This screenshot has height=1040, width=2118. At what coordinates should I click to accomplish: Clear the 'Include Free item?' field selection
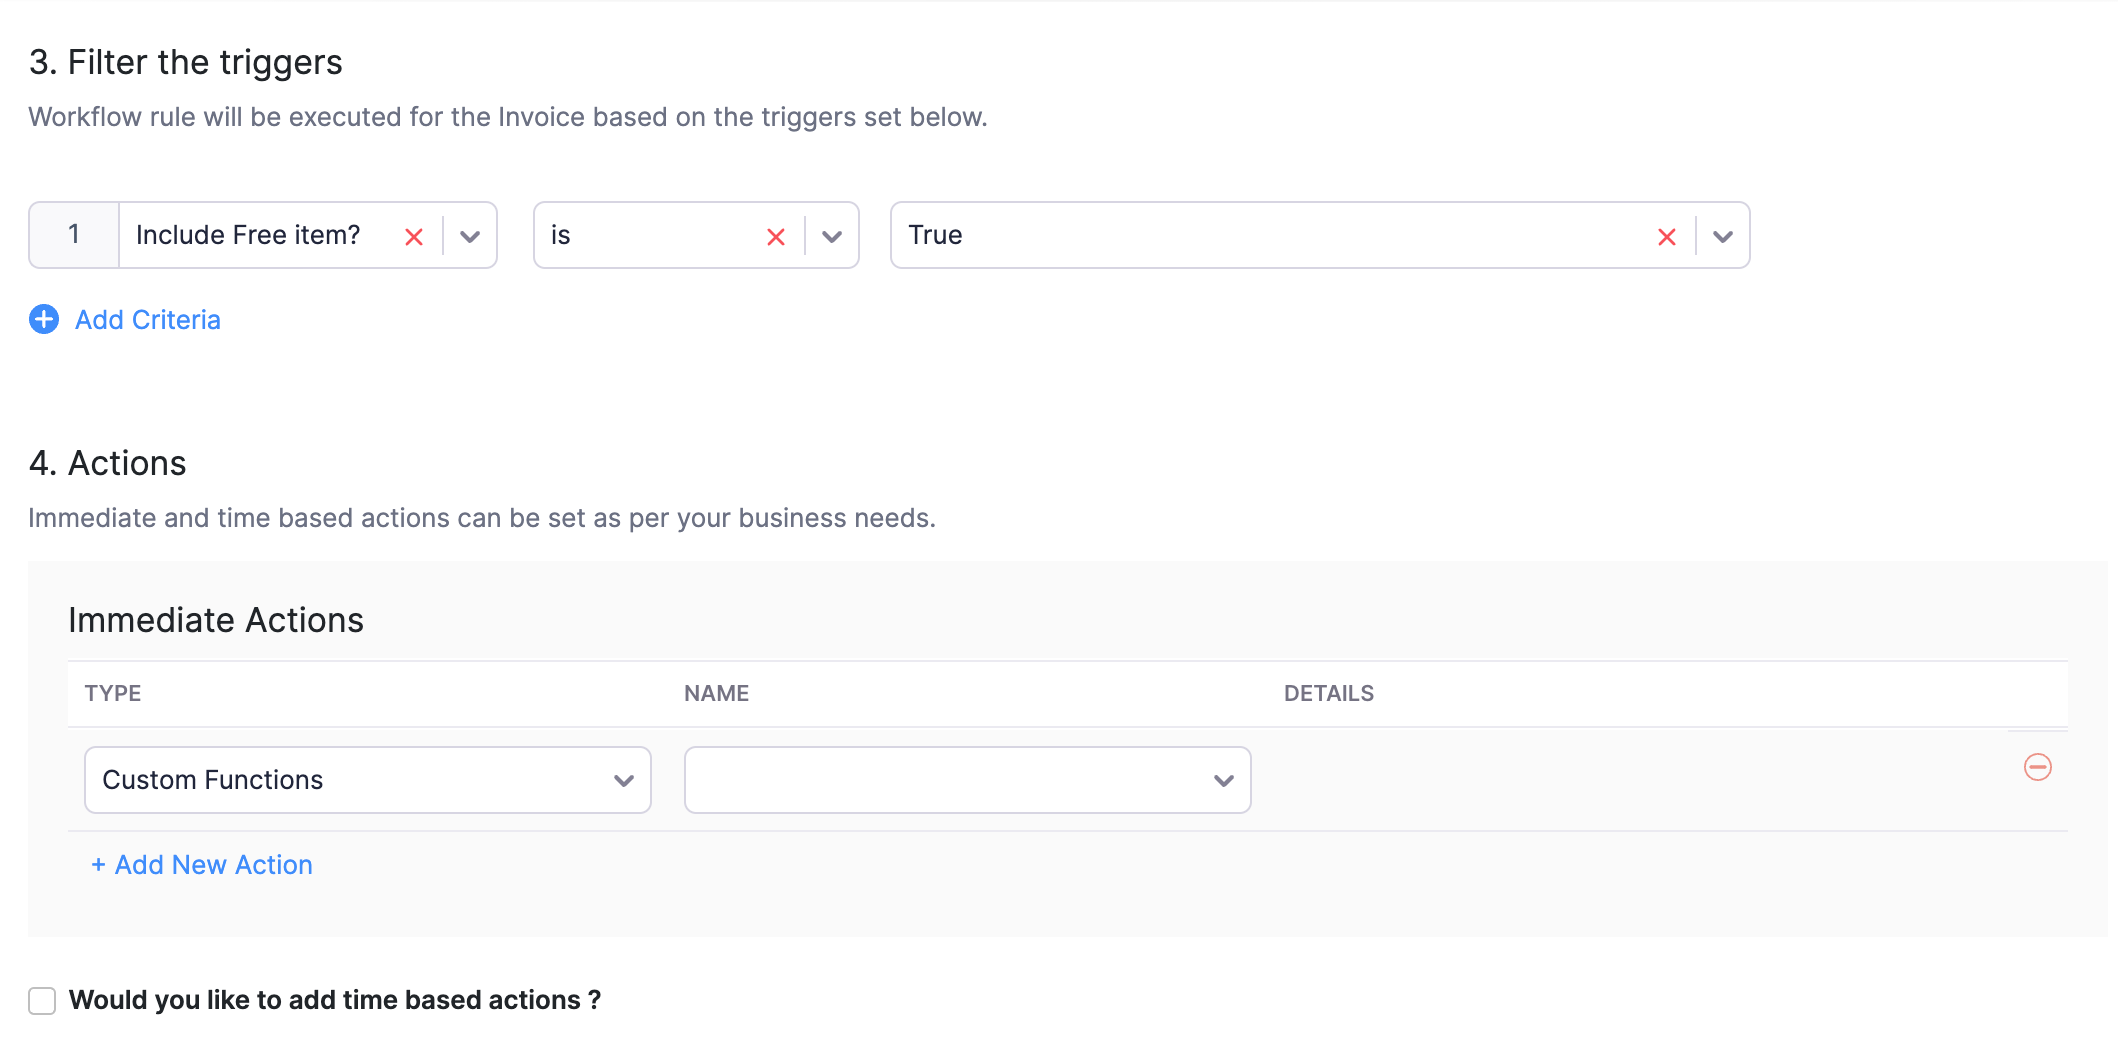(414, 237)
